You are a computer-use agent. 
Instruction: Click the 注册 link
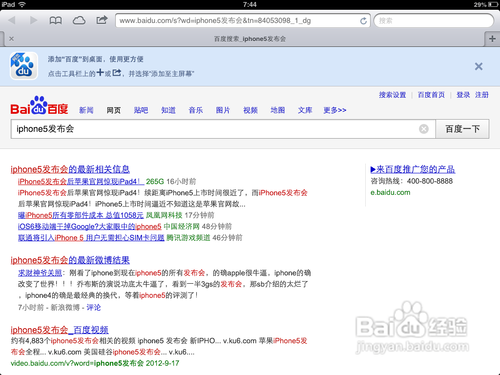tap(482, 95)
